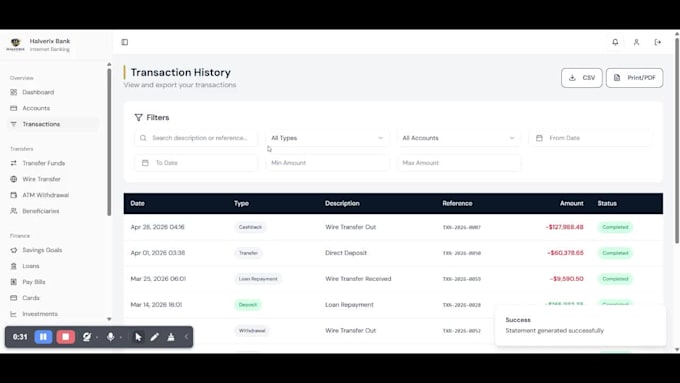Click the Withdrawal type badge
Viewport: 680px width, 383px height.
click(x=252, y=331)
